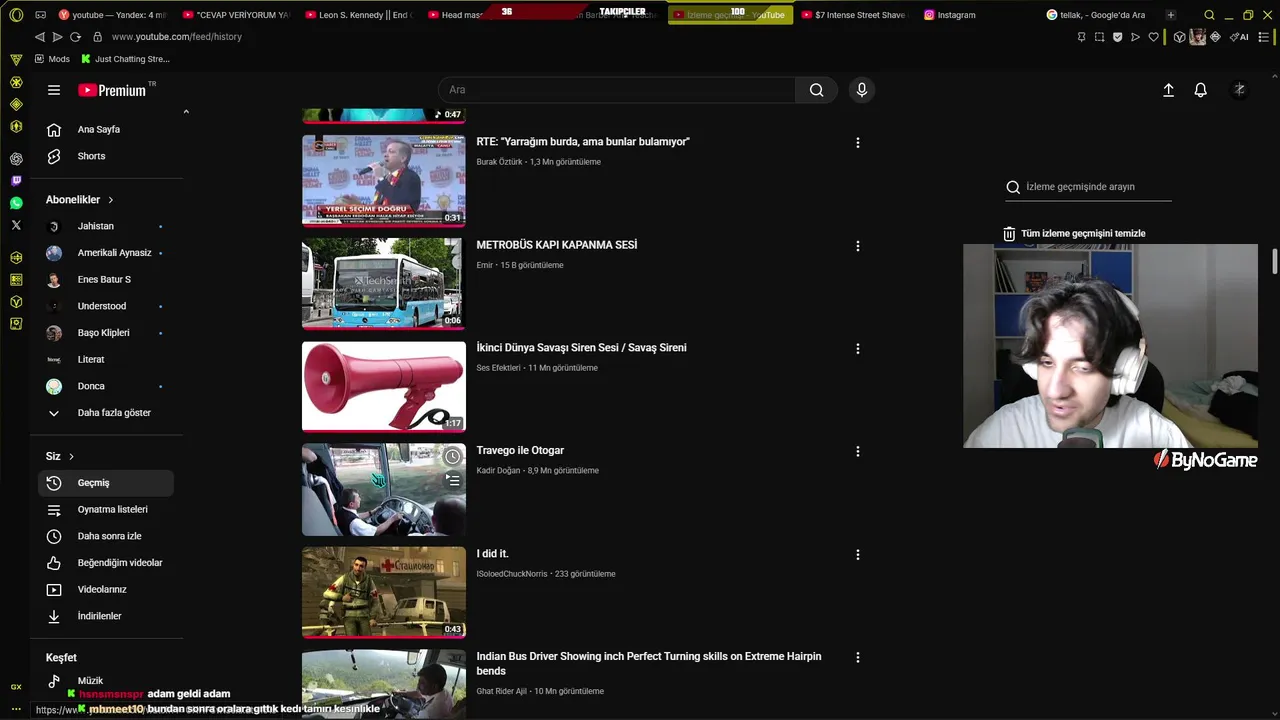Image resolution: width=1280 pixels, height=720 pixels.
Task: Open the account avatar menu
Action: (x=1239, y=90)
